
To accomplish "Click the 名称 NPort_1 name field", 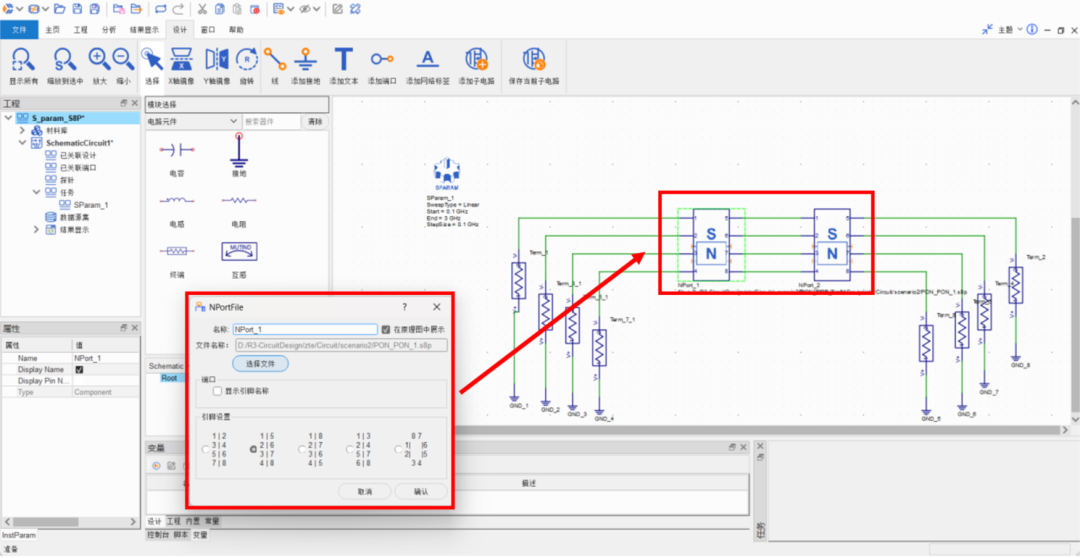I will (x=305, y=329).
